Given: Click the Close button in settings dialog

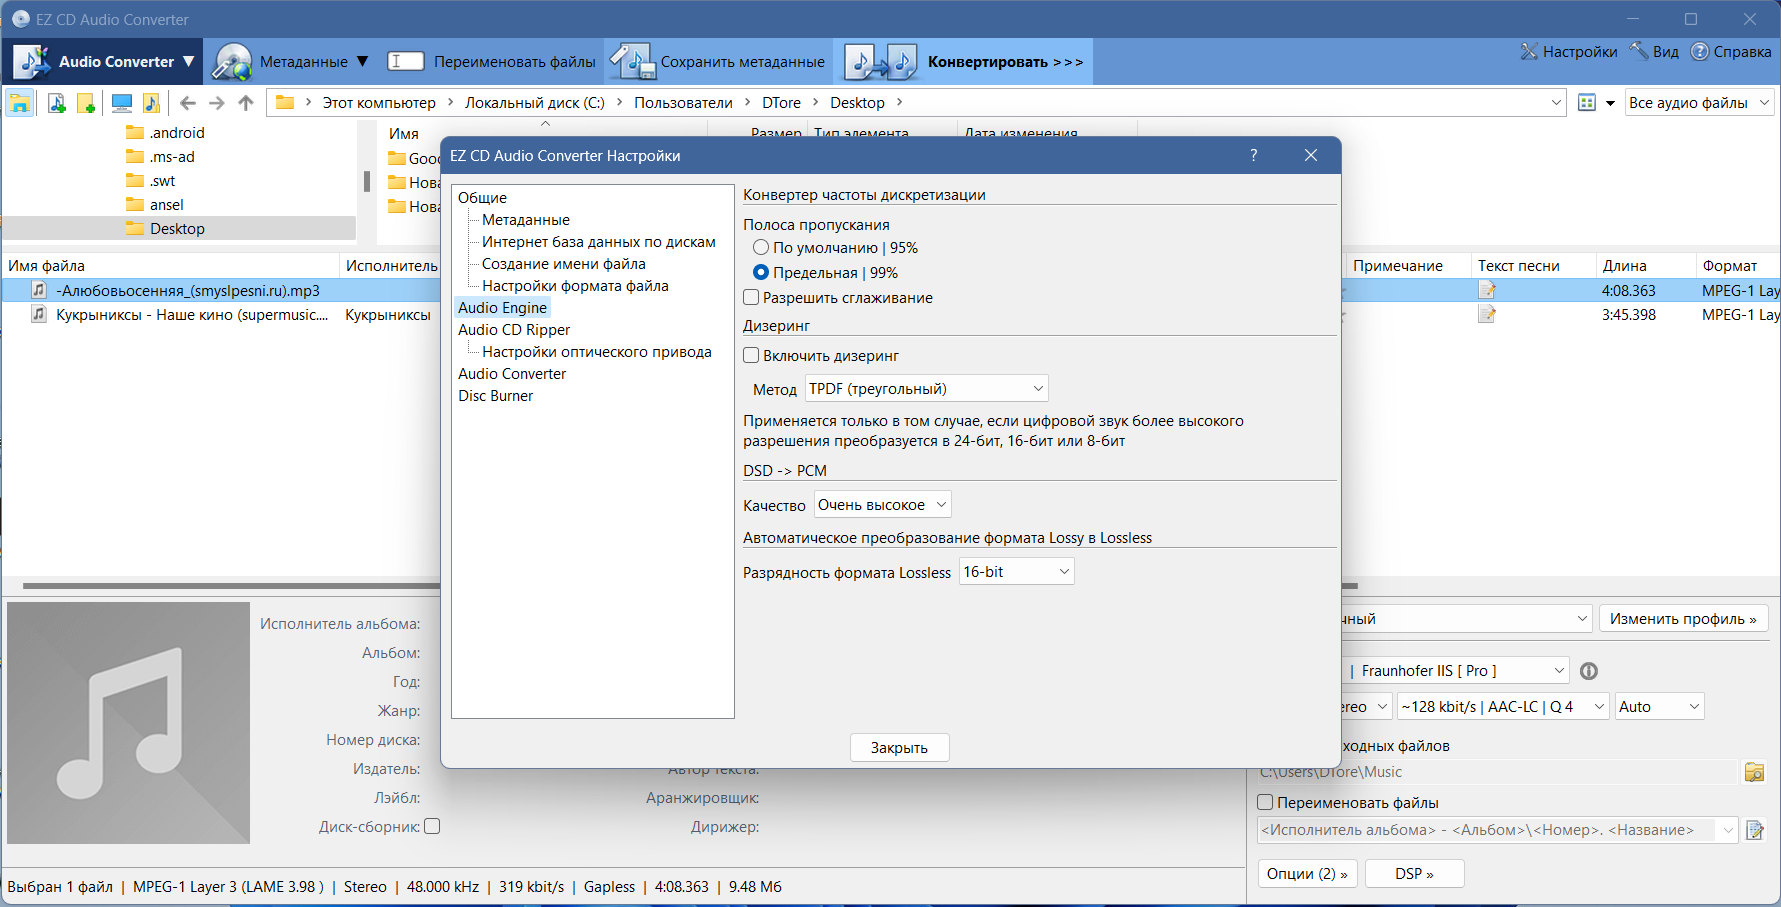Looking at the screenshot, I should coord(899,748).
